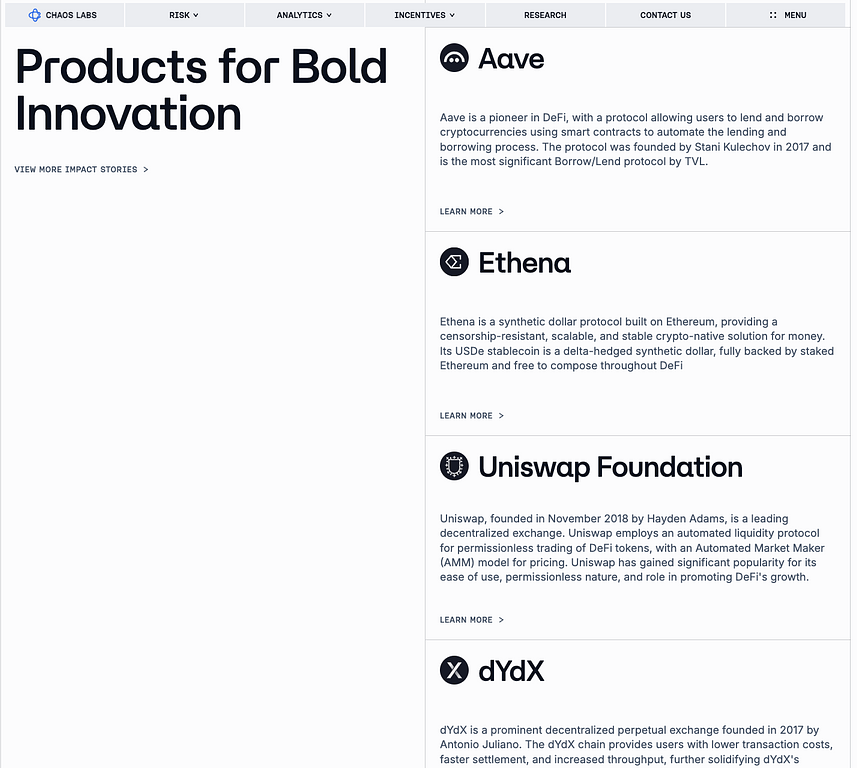Expand the Analytics dropdown menu
857x768 pixels.
(x=304, y=15)
